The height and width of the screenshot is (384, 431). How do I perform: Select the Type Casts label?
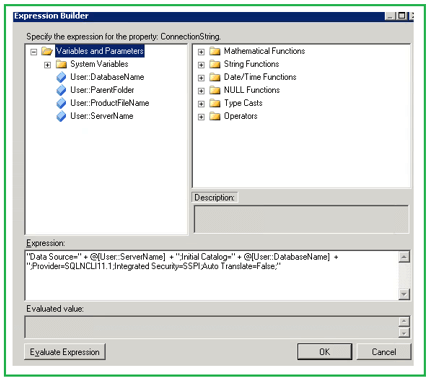click(243, 103)
